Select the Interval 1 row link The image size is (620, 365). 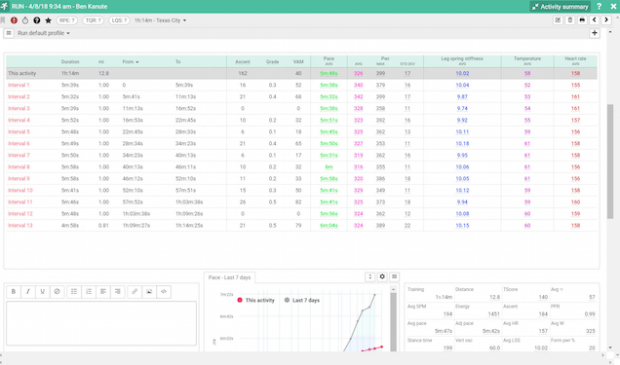click(x=19, y=85)
